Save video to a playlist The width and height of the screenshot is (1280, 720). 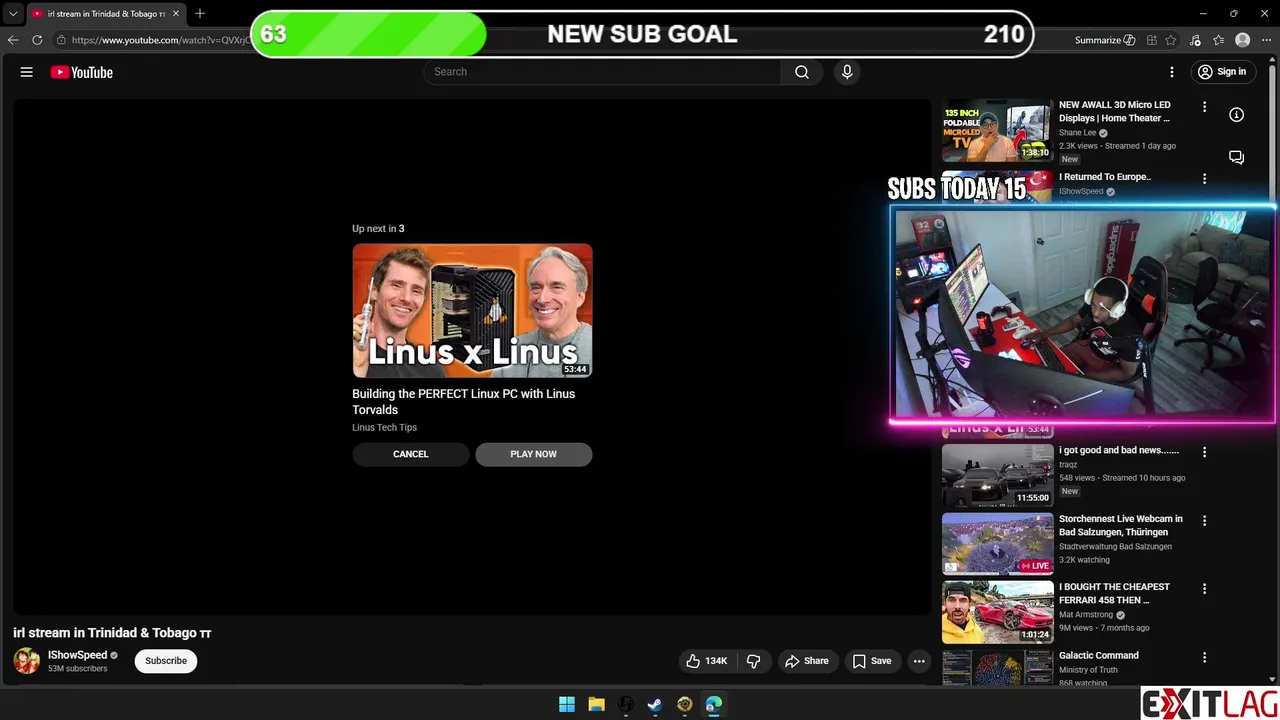pos(872,661)
